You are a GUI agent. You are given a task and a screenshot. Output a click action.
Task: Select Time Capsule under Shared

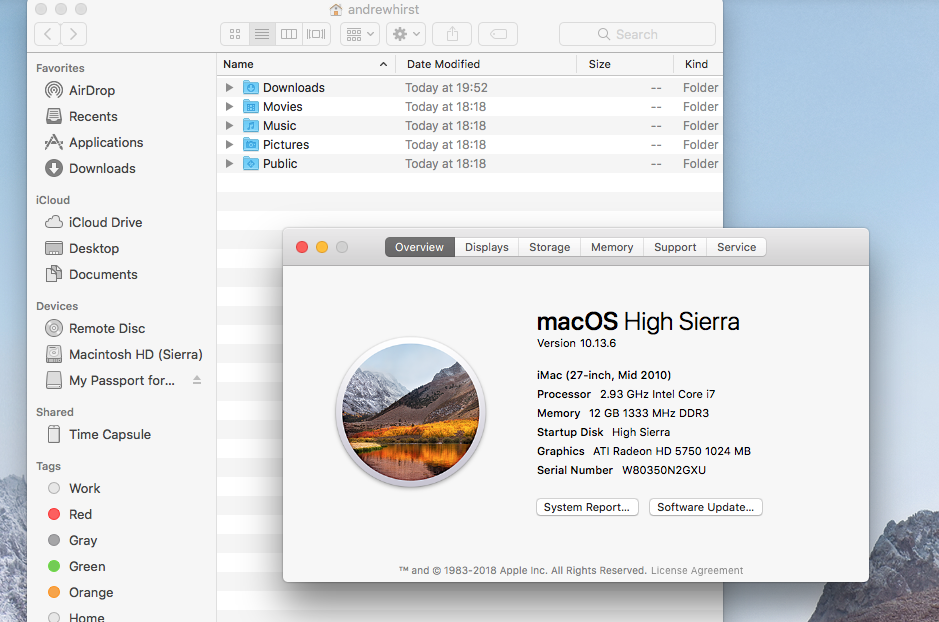(x=98, y=434)
